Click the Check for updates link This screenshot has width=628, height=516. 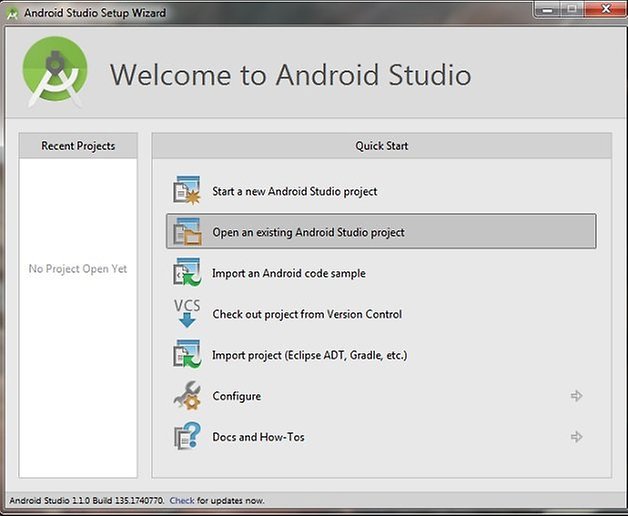point(182,500)
